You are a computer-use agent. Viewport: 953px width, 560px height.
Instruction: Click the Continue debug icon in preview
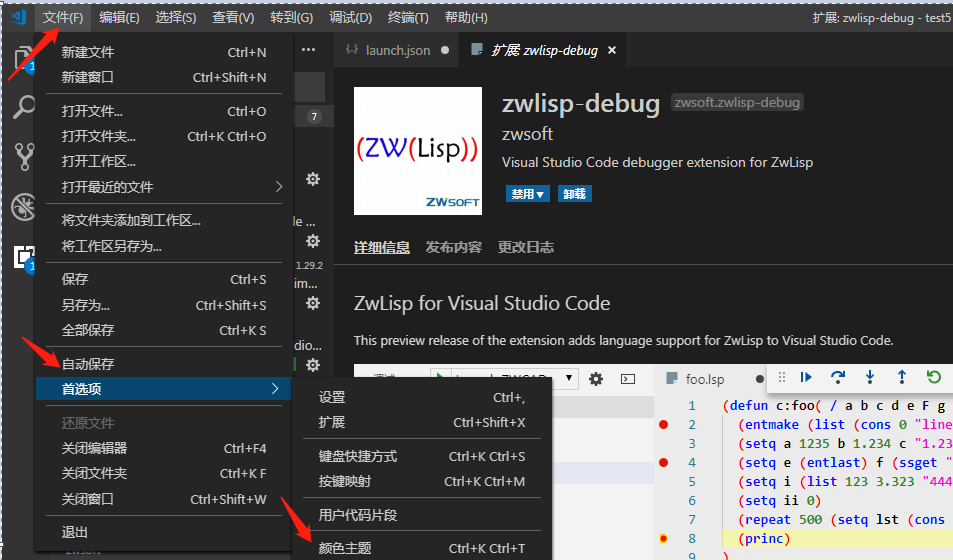806,378
